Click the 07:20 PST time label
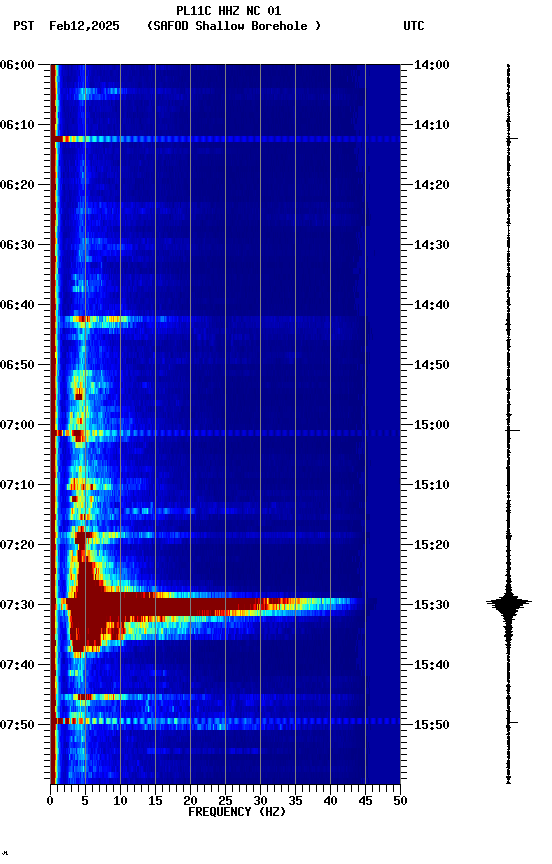The width and height of the screenshot is (552, 864). [x=17, y=545]
